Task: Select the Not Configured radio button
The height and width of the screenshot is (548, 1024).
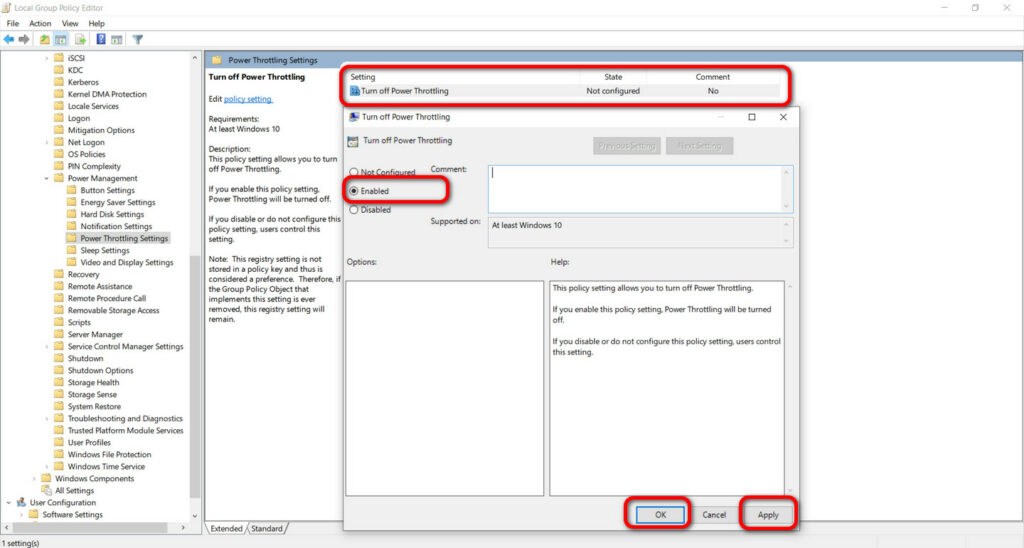Action: point(354,172)
